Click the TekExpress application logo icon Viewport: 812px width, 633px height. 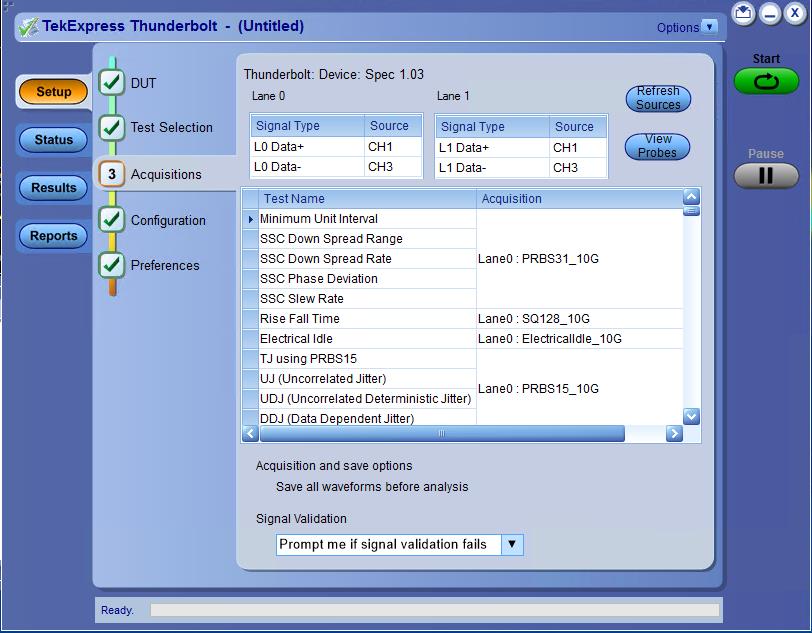28,27
